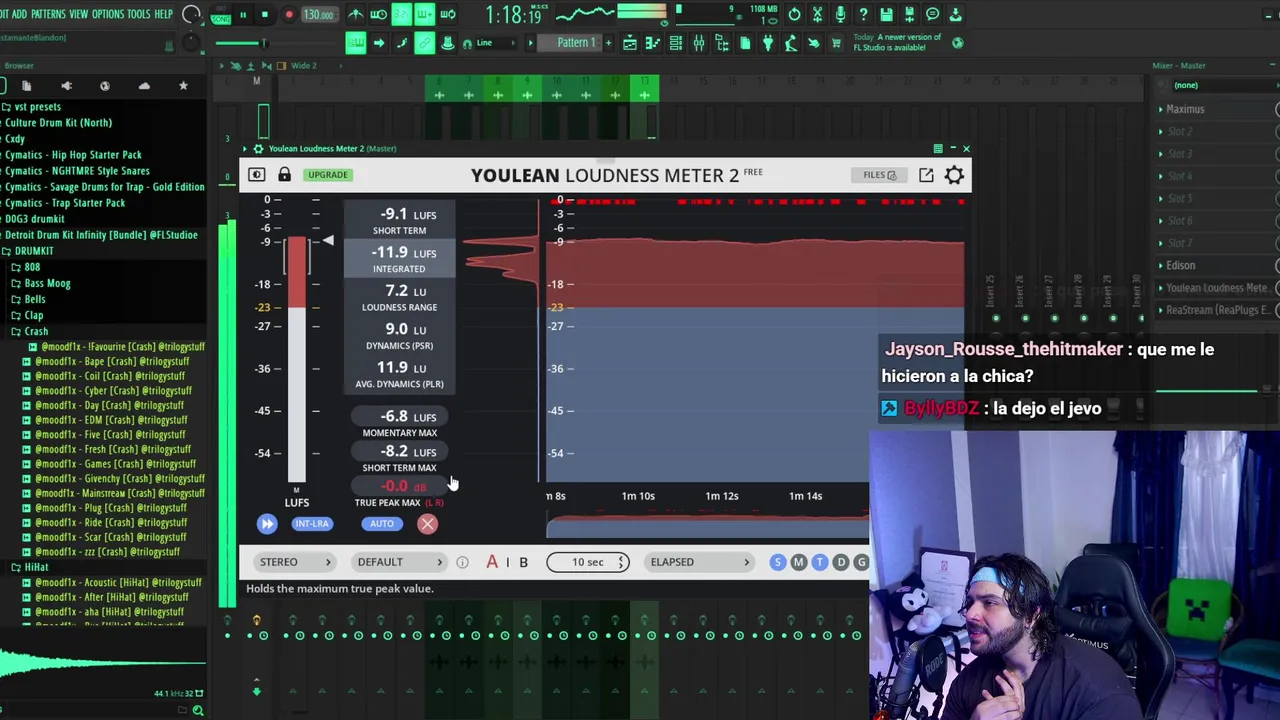Image resolution: width=1280 pixels, height=720 pixels.
Task: Open audio editor scissors icon
Action: coord(818,14)
